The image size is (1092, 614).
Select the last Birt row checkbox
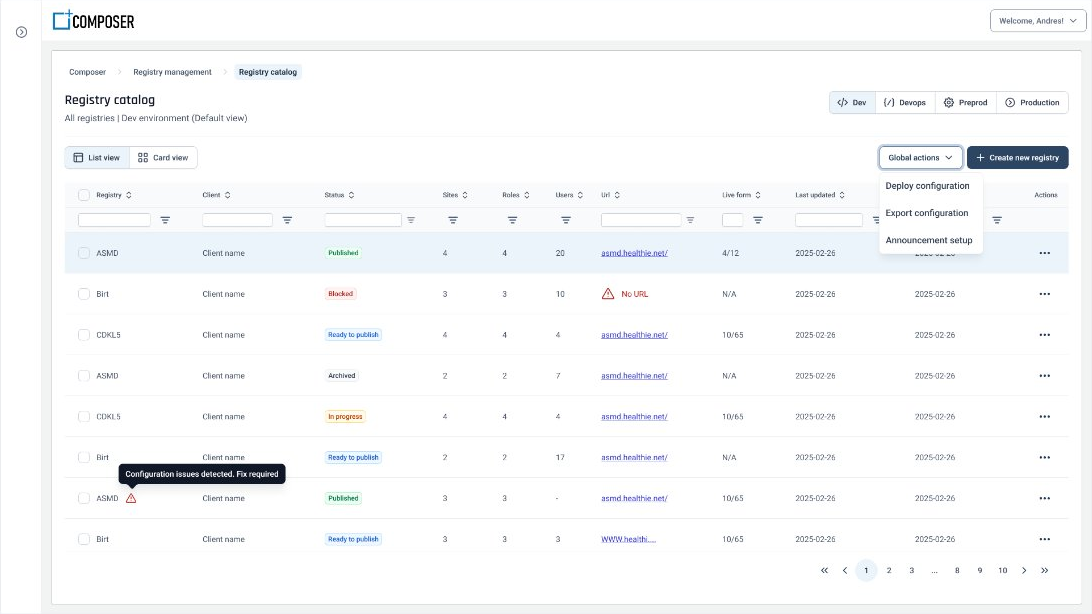(84, 539)
